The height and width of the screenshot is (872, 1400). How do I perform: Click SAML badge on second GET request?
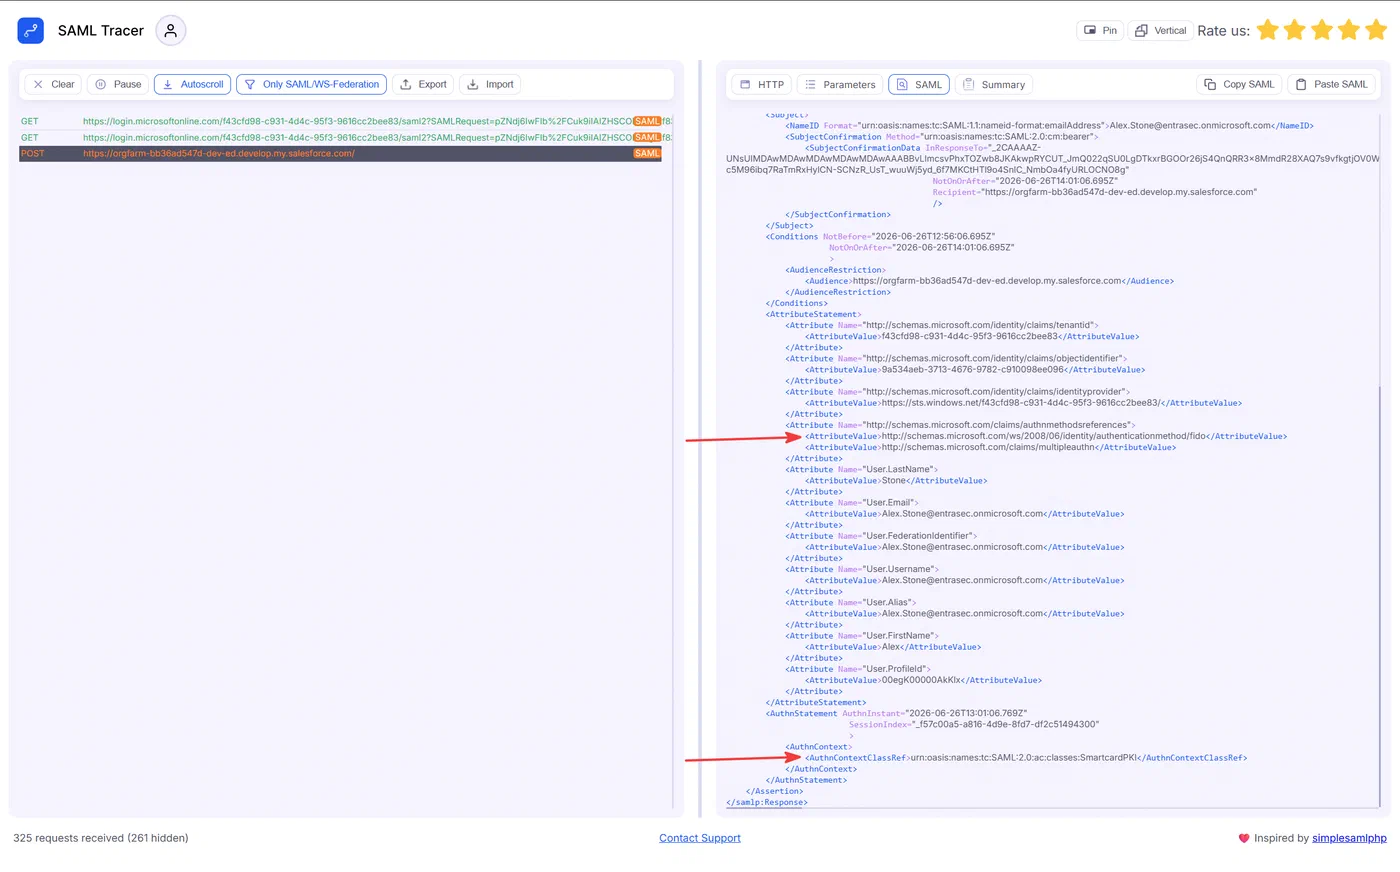click(647, 137)
